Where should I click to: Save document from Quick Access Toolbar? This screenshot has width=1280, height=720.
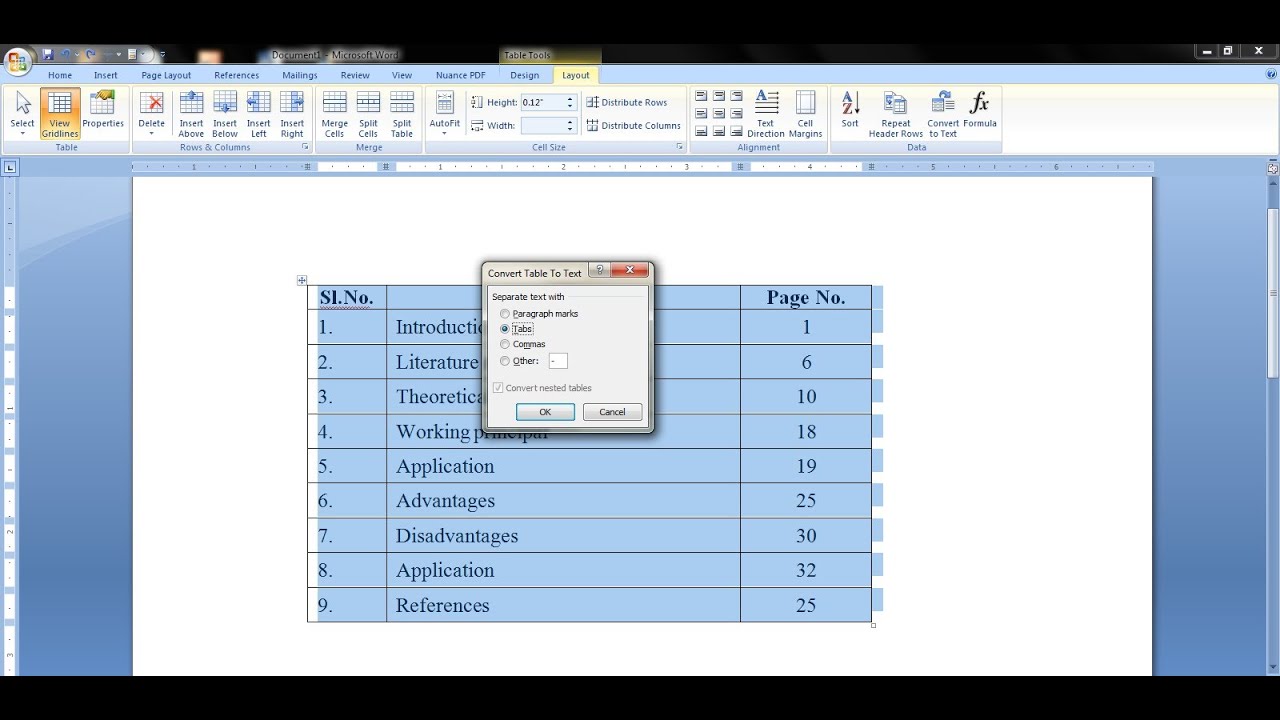point(47,55)
